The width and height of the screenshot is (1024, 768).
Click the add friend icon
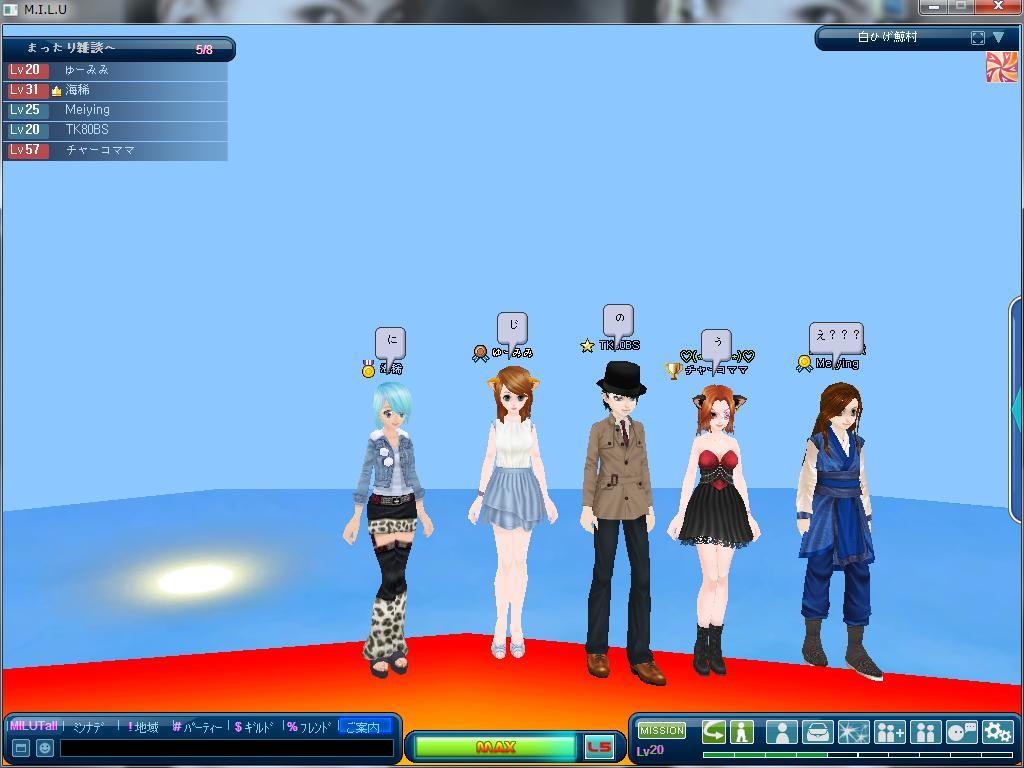tap(889, 732)
